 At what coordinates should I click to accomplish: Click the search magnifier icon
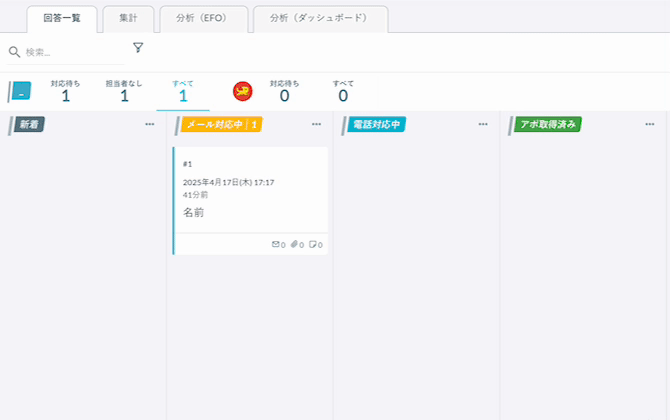click(x=15, y=52)
